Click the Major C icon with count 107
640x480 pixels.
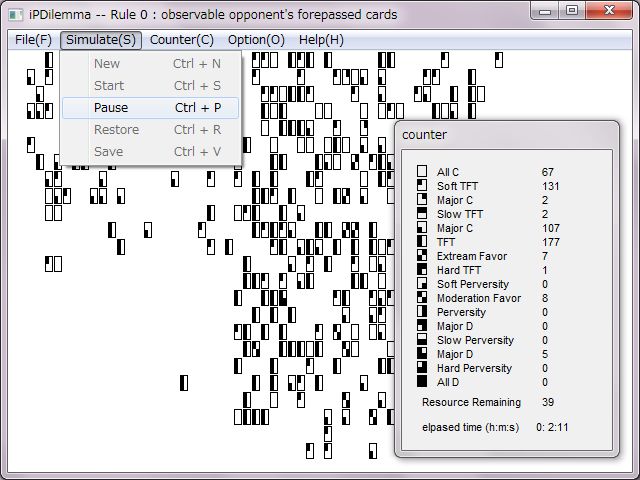[x=422, y=227]
